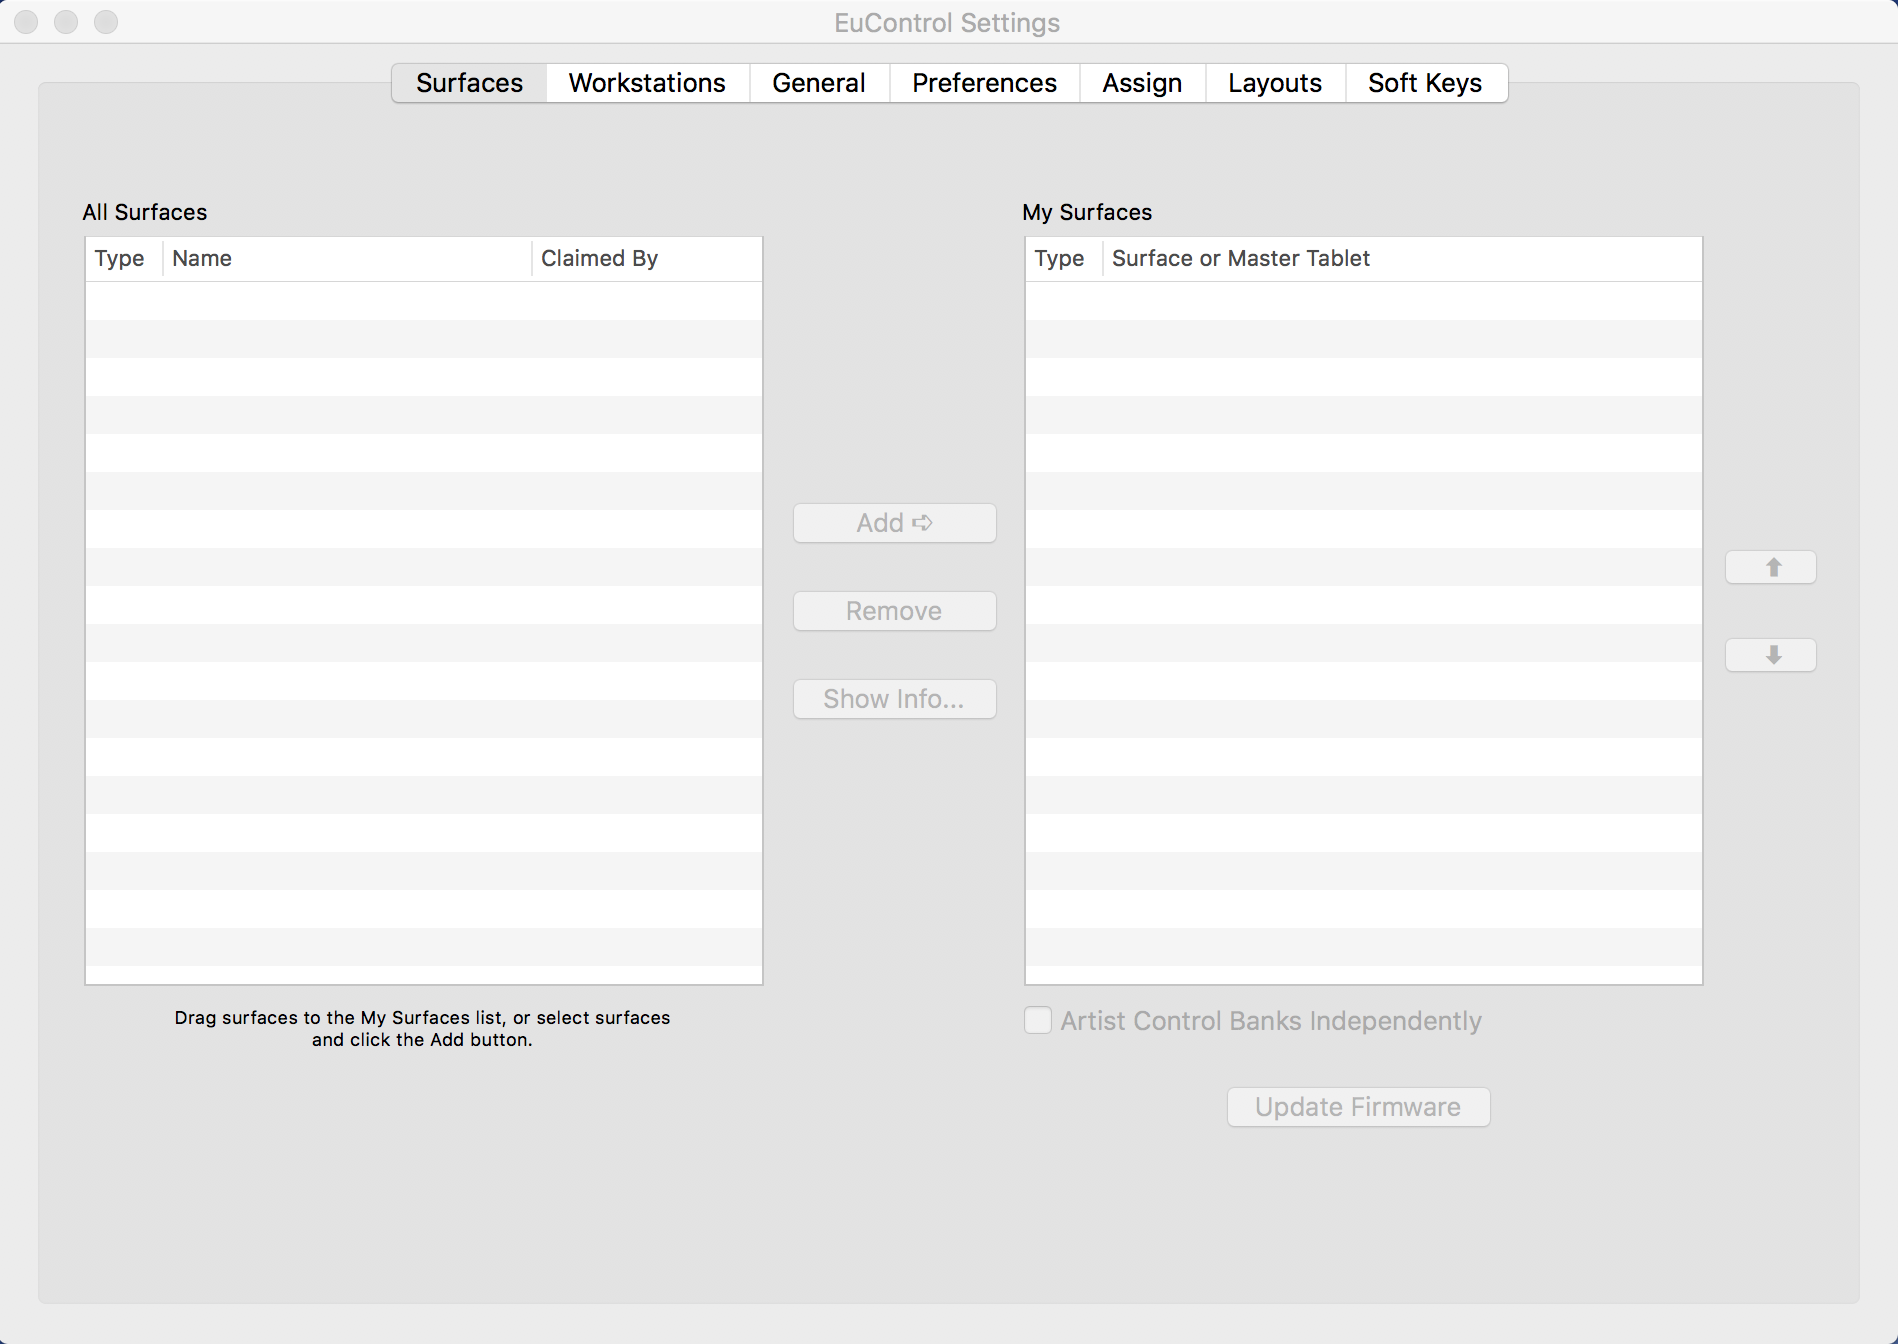Go to the Preferences tab
Viewport: 1898px width, 1344px height.
coord(984,83)
